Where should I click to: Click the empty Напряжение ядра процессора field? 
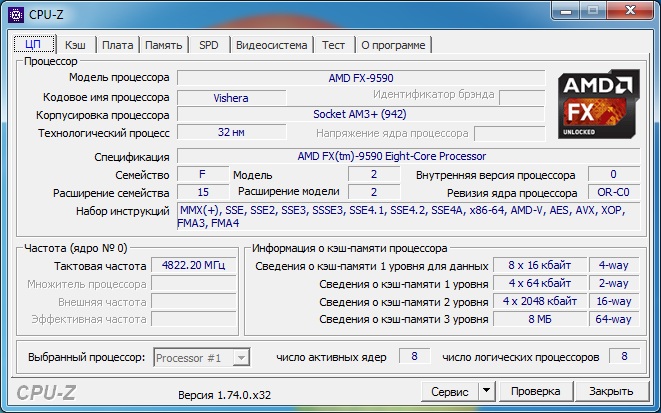510,133
